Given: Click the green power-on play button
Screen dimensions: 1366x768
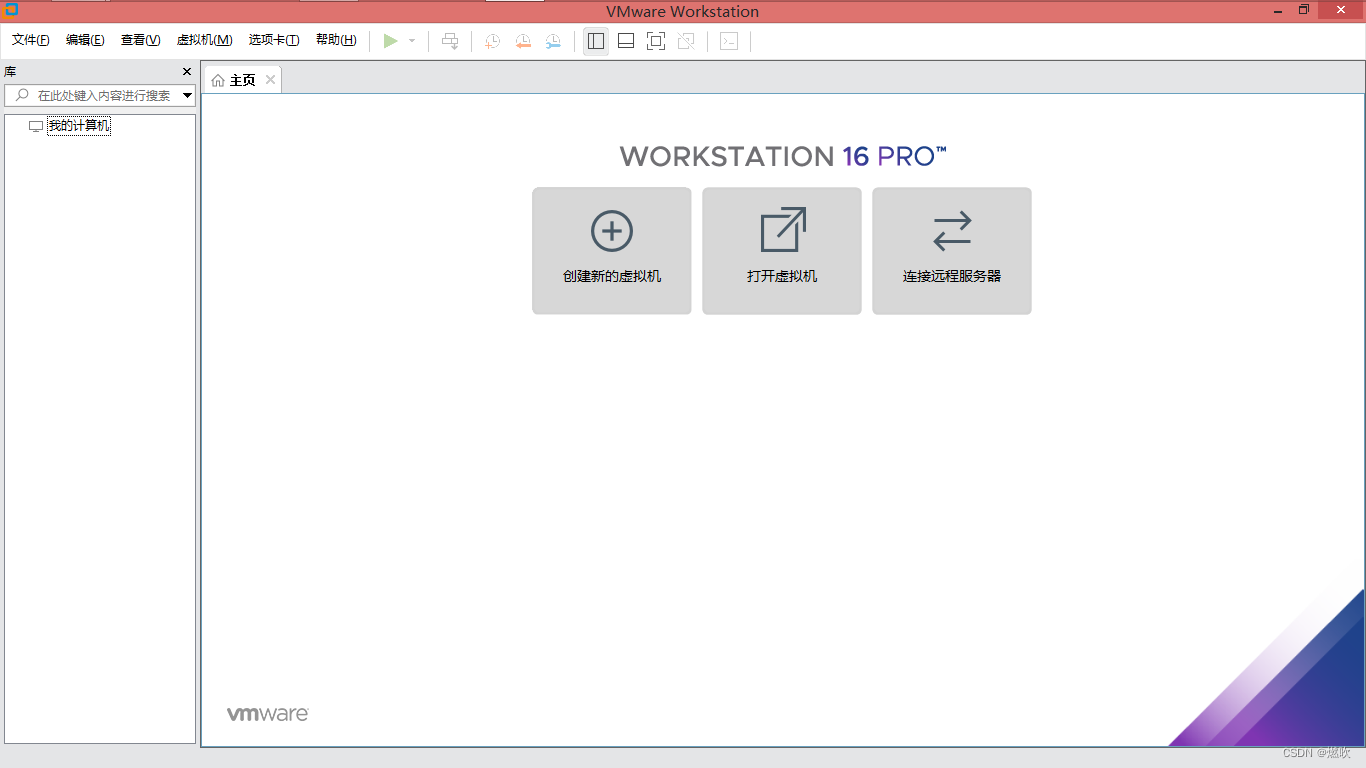Looking at the screenshot, I should [x=391, y=41].
